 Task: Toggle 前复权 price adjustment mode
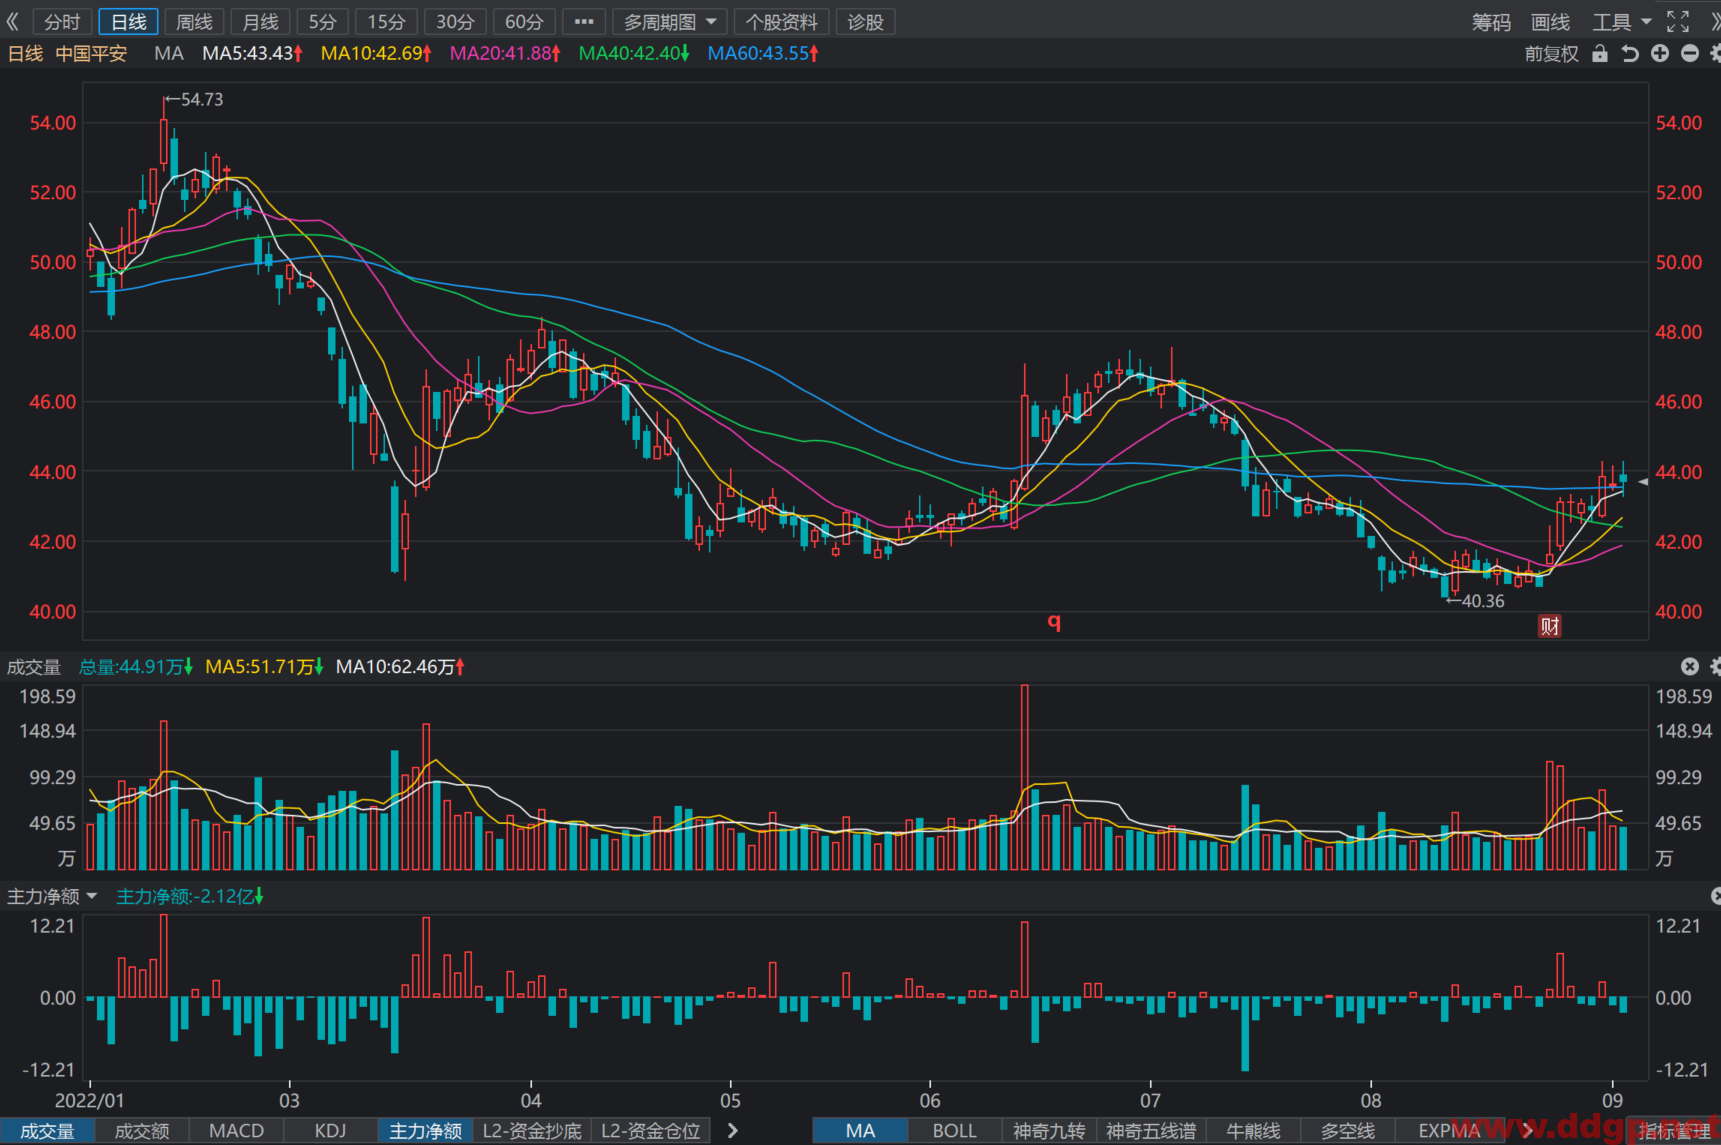(1551, 54)
